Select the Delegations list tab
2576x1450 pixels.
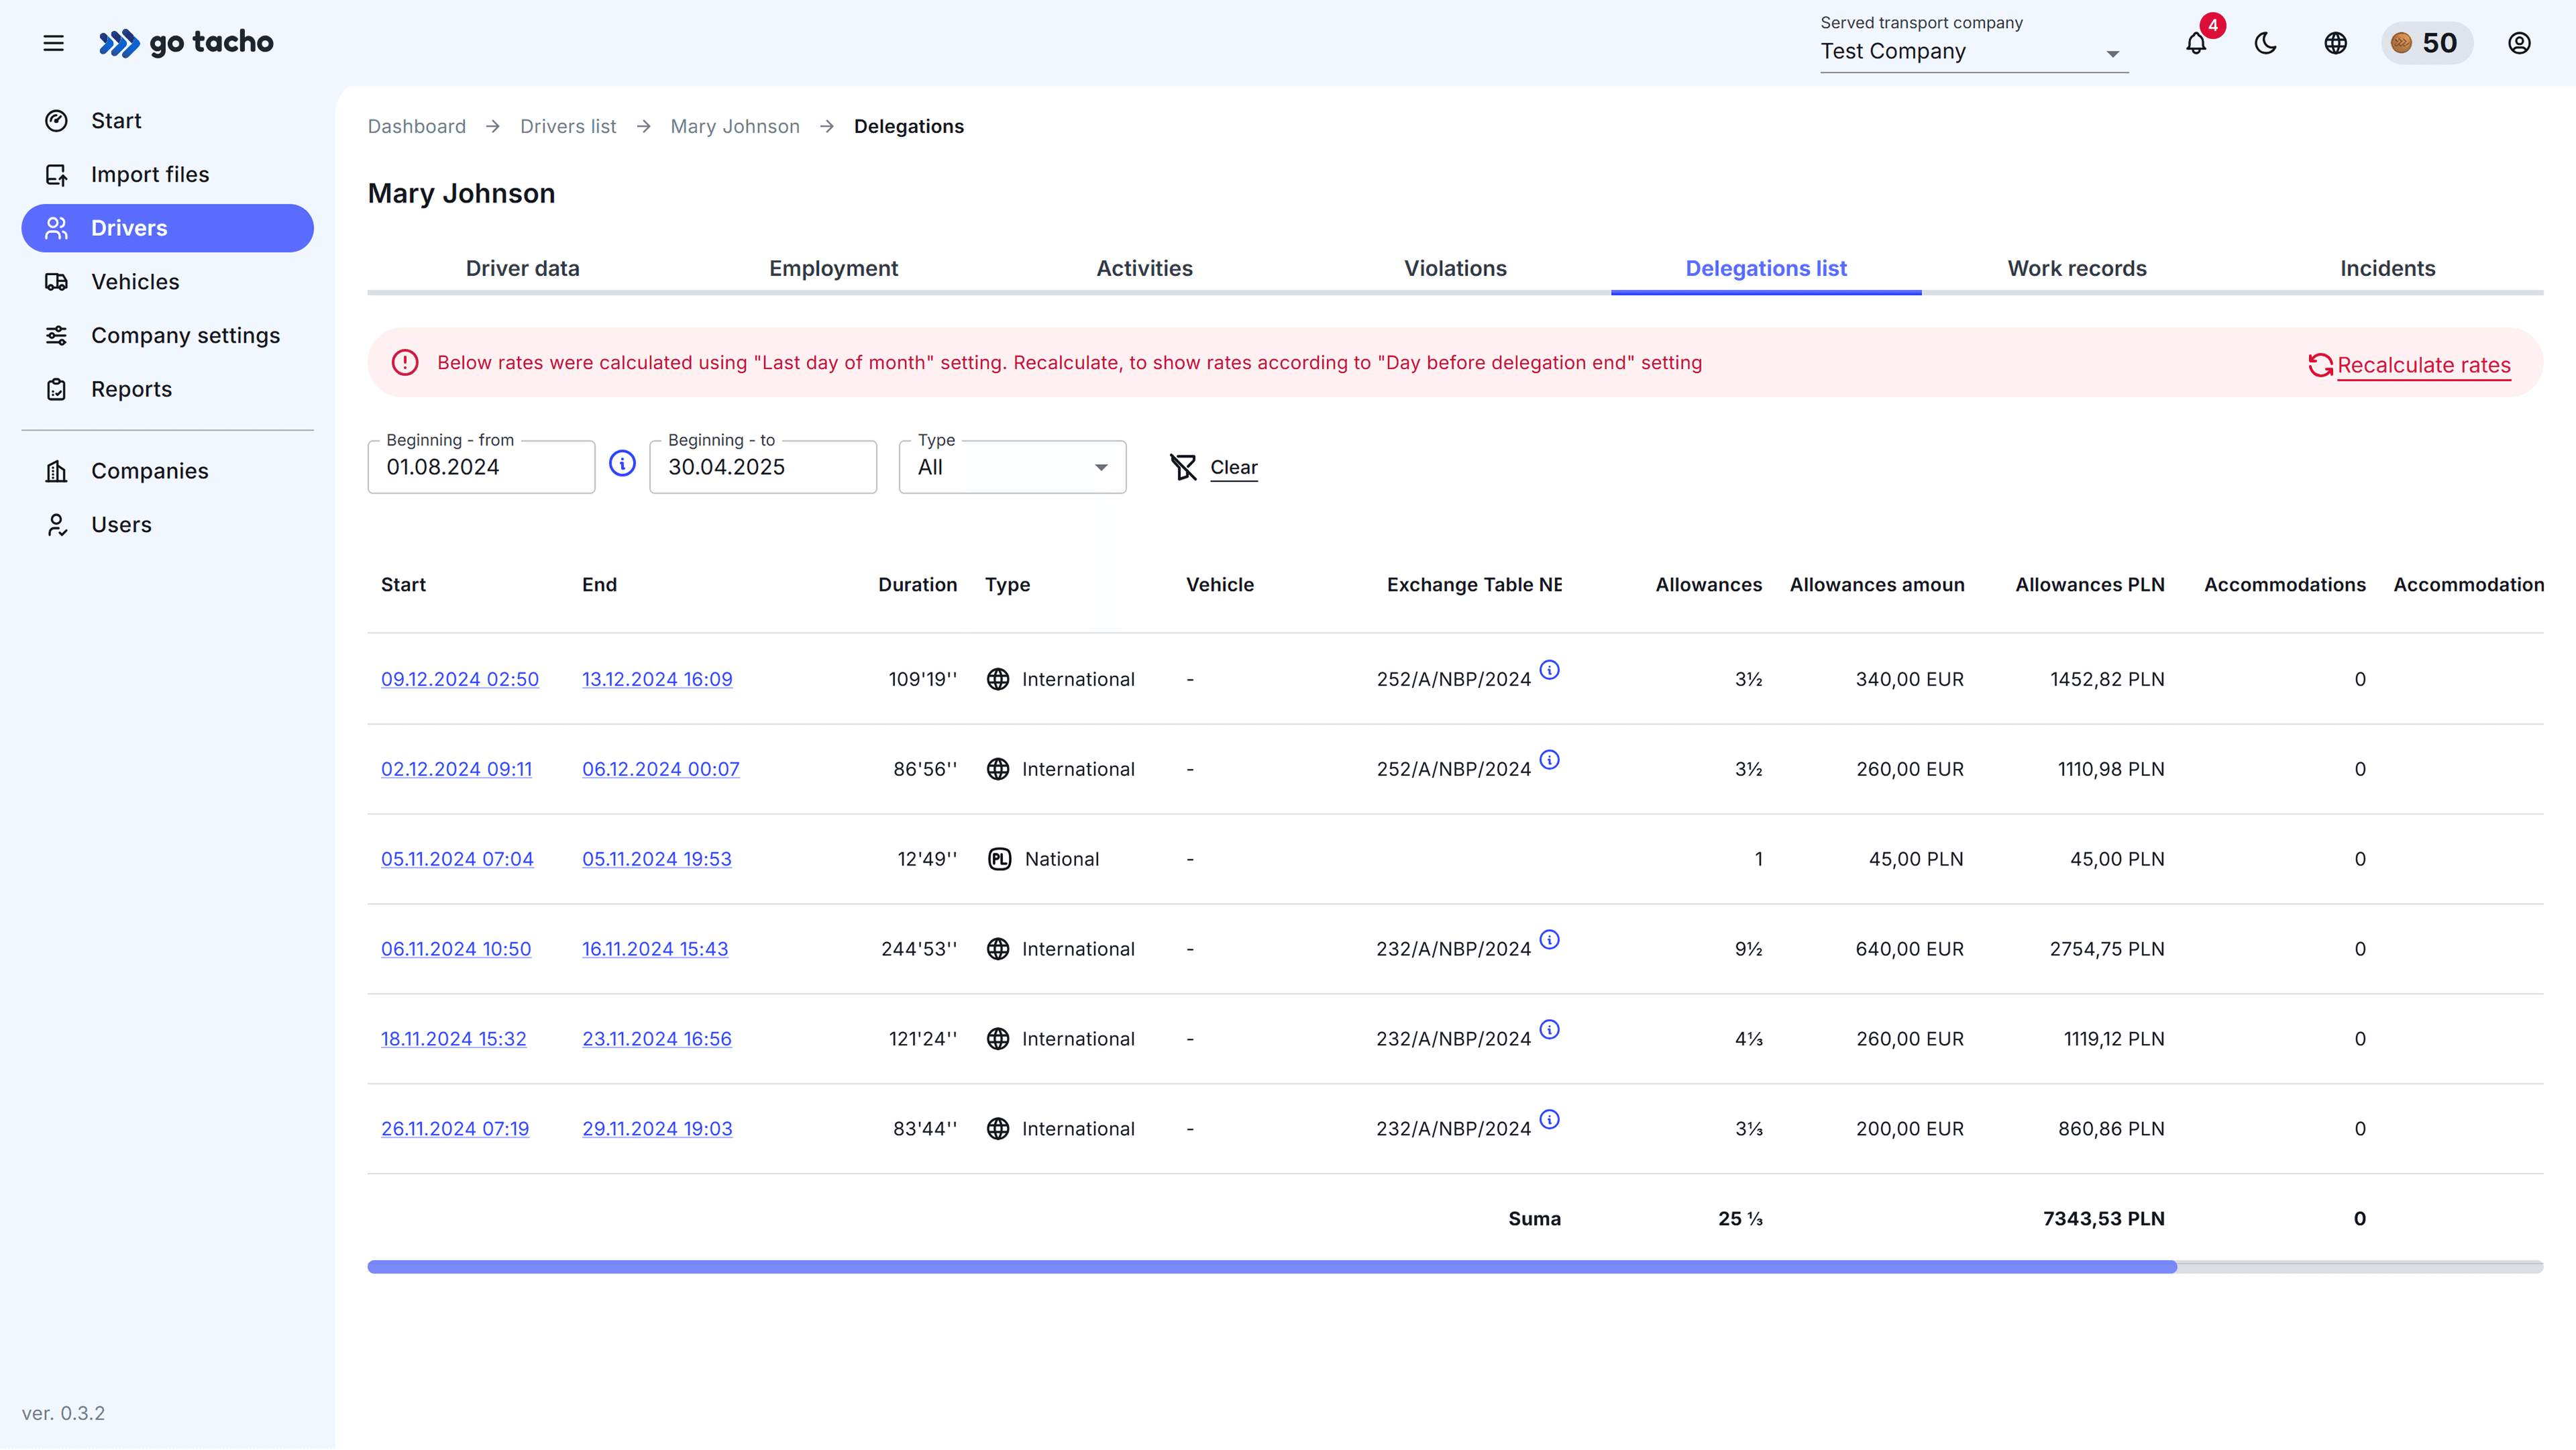[1766, 269]
